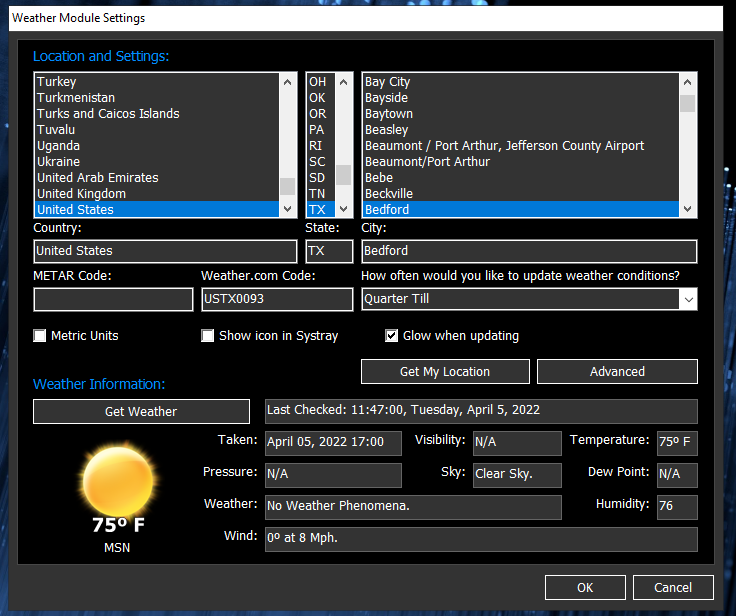Open the Advanced settings button
The height and width of the screenshot is (616, 736).
617,372
